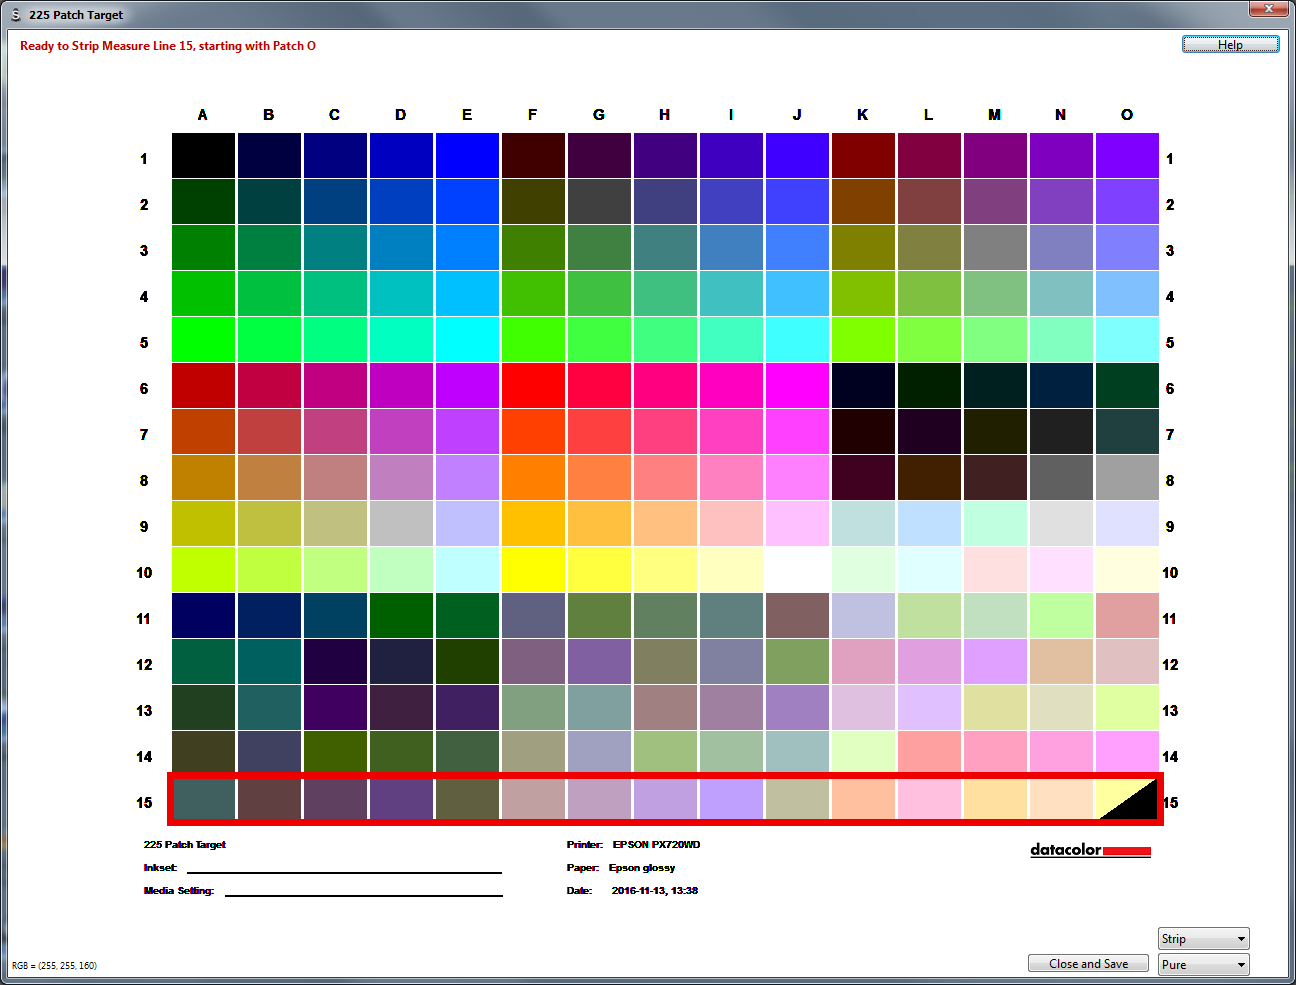Select pure red patch F6
1296x985 pixels.
coord(533,386)
